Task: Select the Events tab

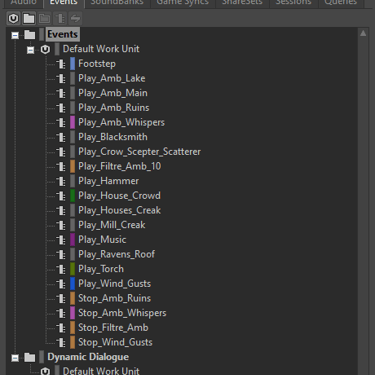Action: [x=63, y=3]
